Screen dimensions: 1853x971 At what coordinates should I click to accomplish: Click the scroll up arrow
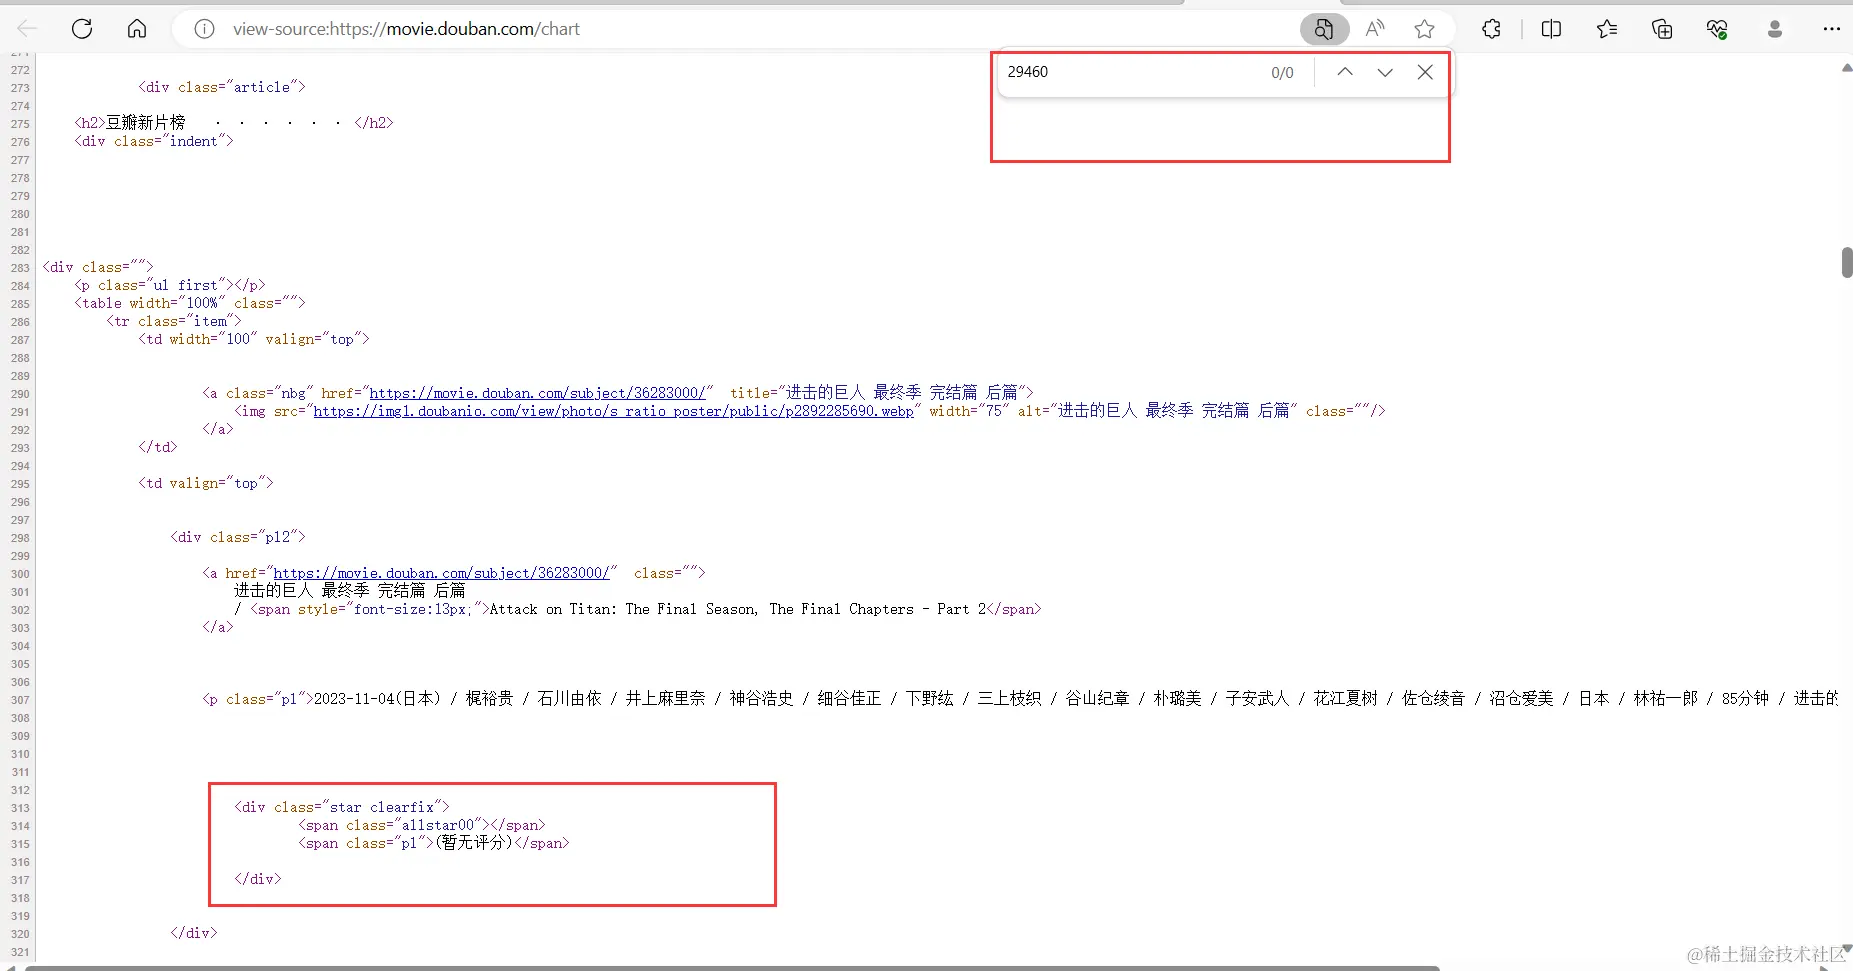tap(1846, 68)
